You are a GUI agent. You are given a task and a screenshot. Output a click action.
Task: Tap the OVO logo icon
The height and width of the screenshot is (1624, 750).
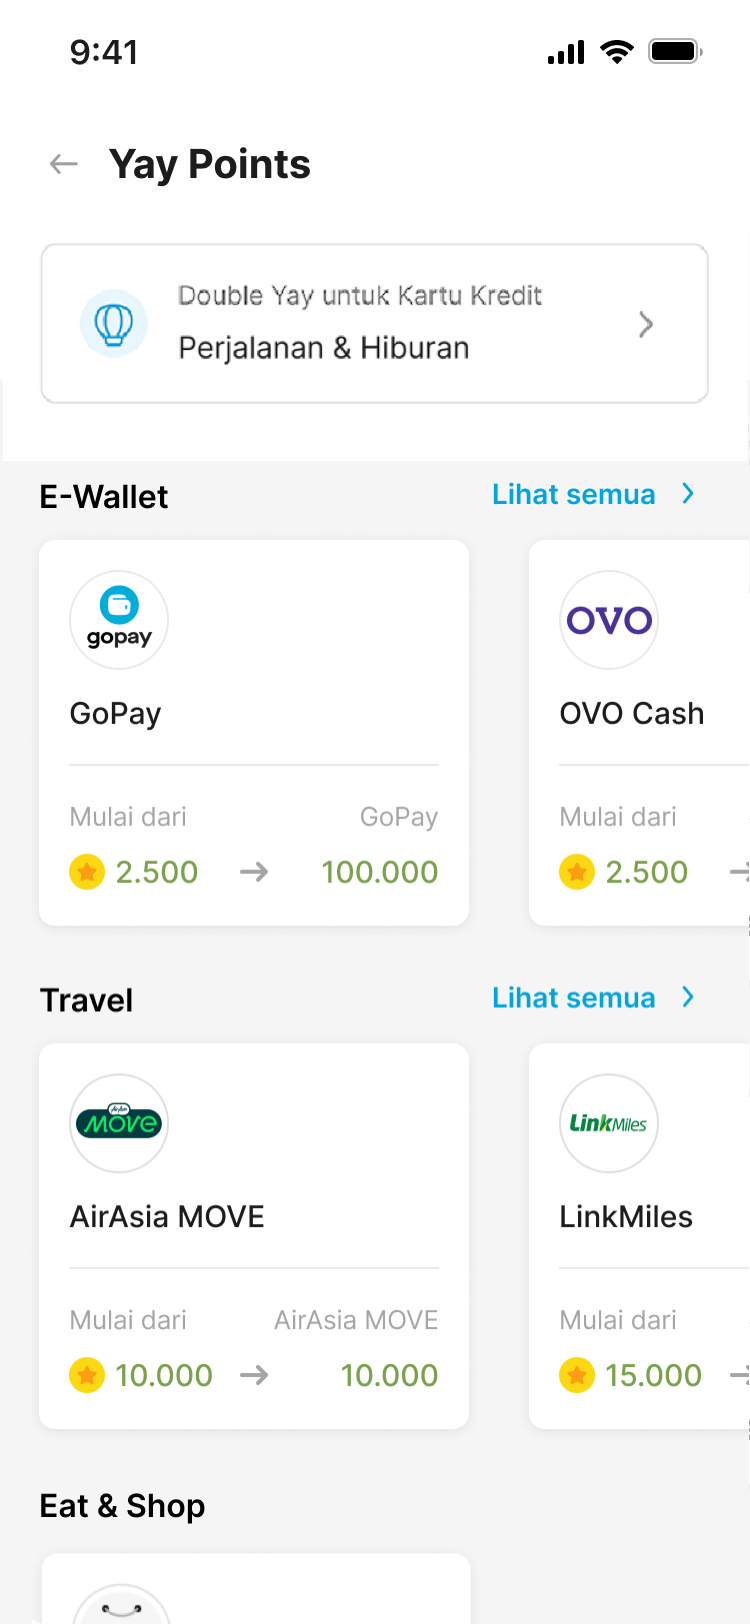[609, 620]
